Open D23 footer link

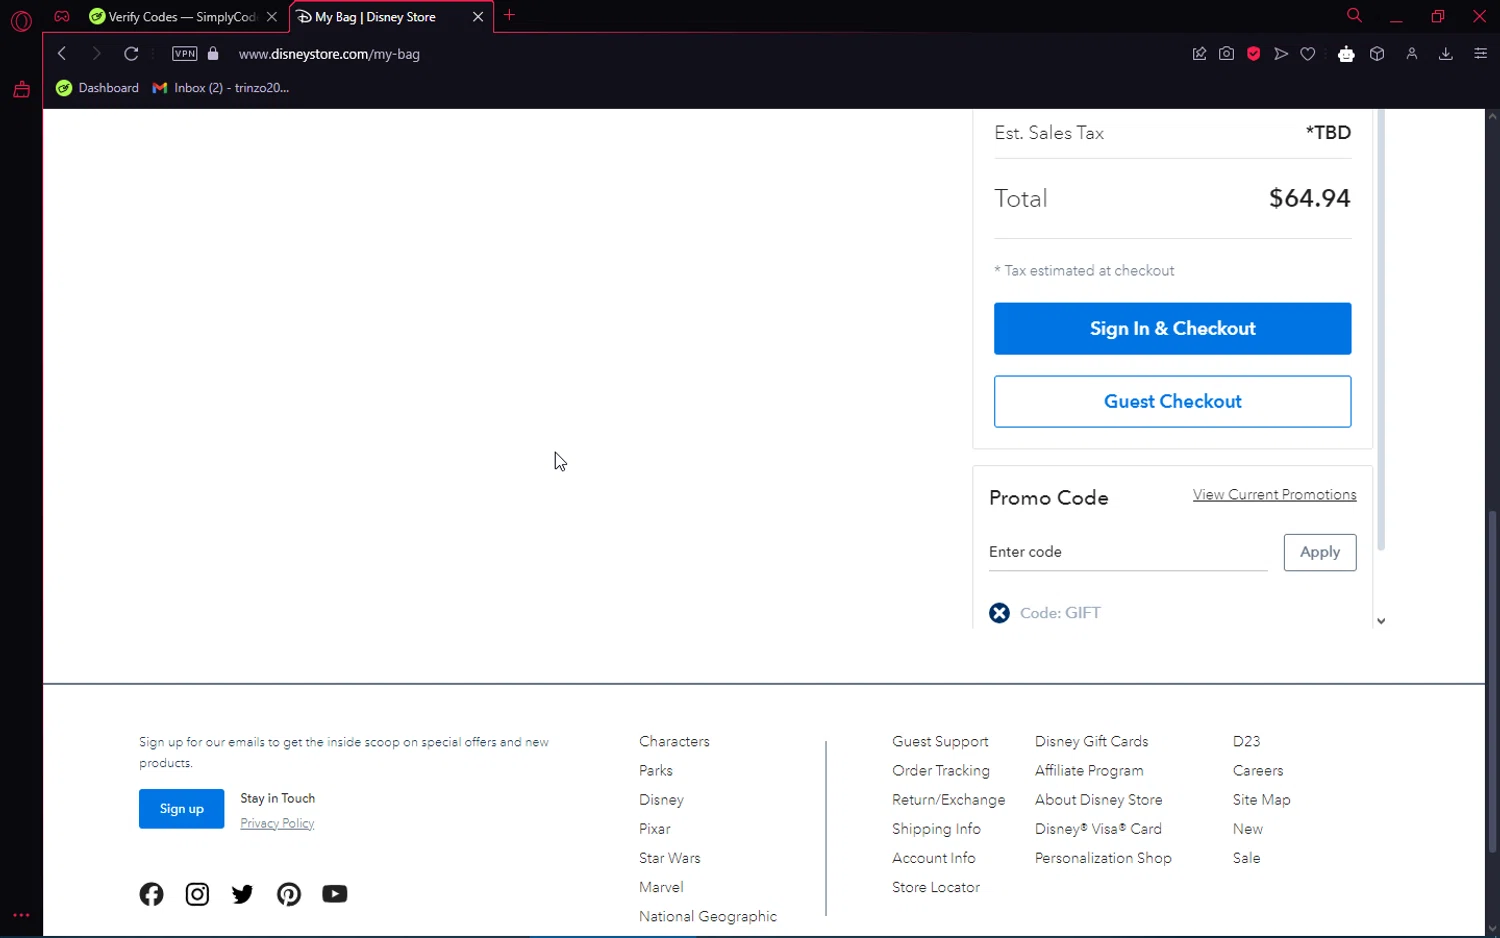pyautogui.click(x=1246, y=741)
